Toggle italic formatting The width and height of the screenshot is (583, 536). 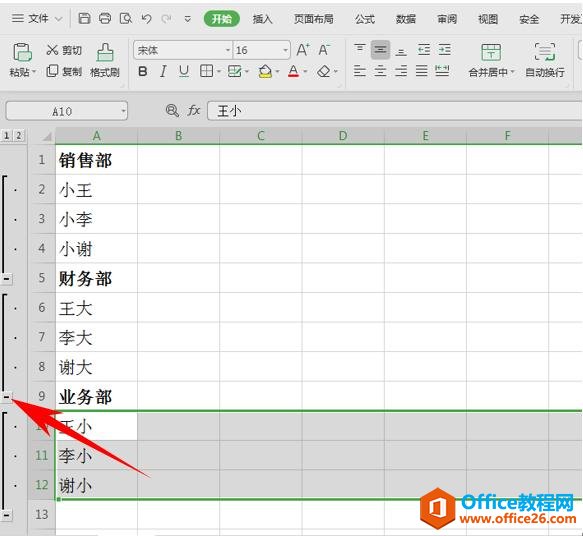(x=163, y=71)
